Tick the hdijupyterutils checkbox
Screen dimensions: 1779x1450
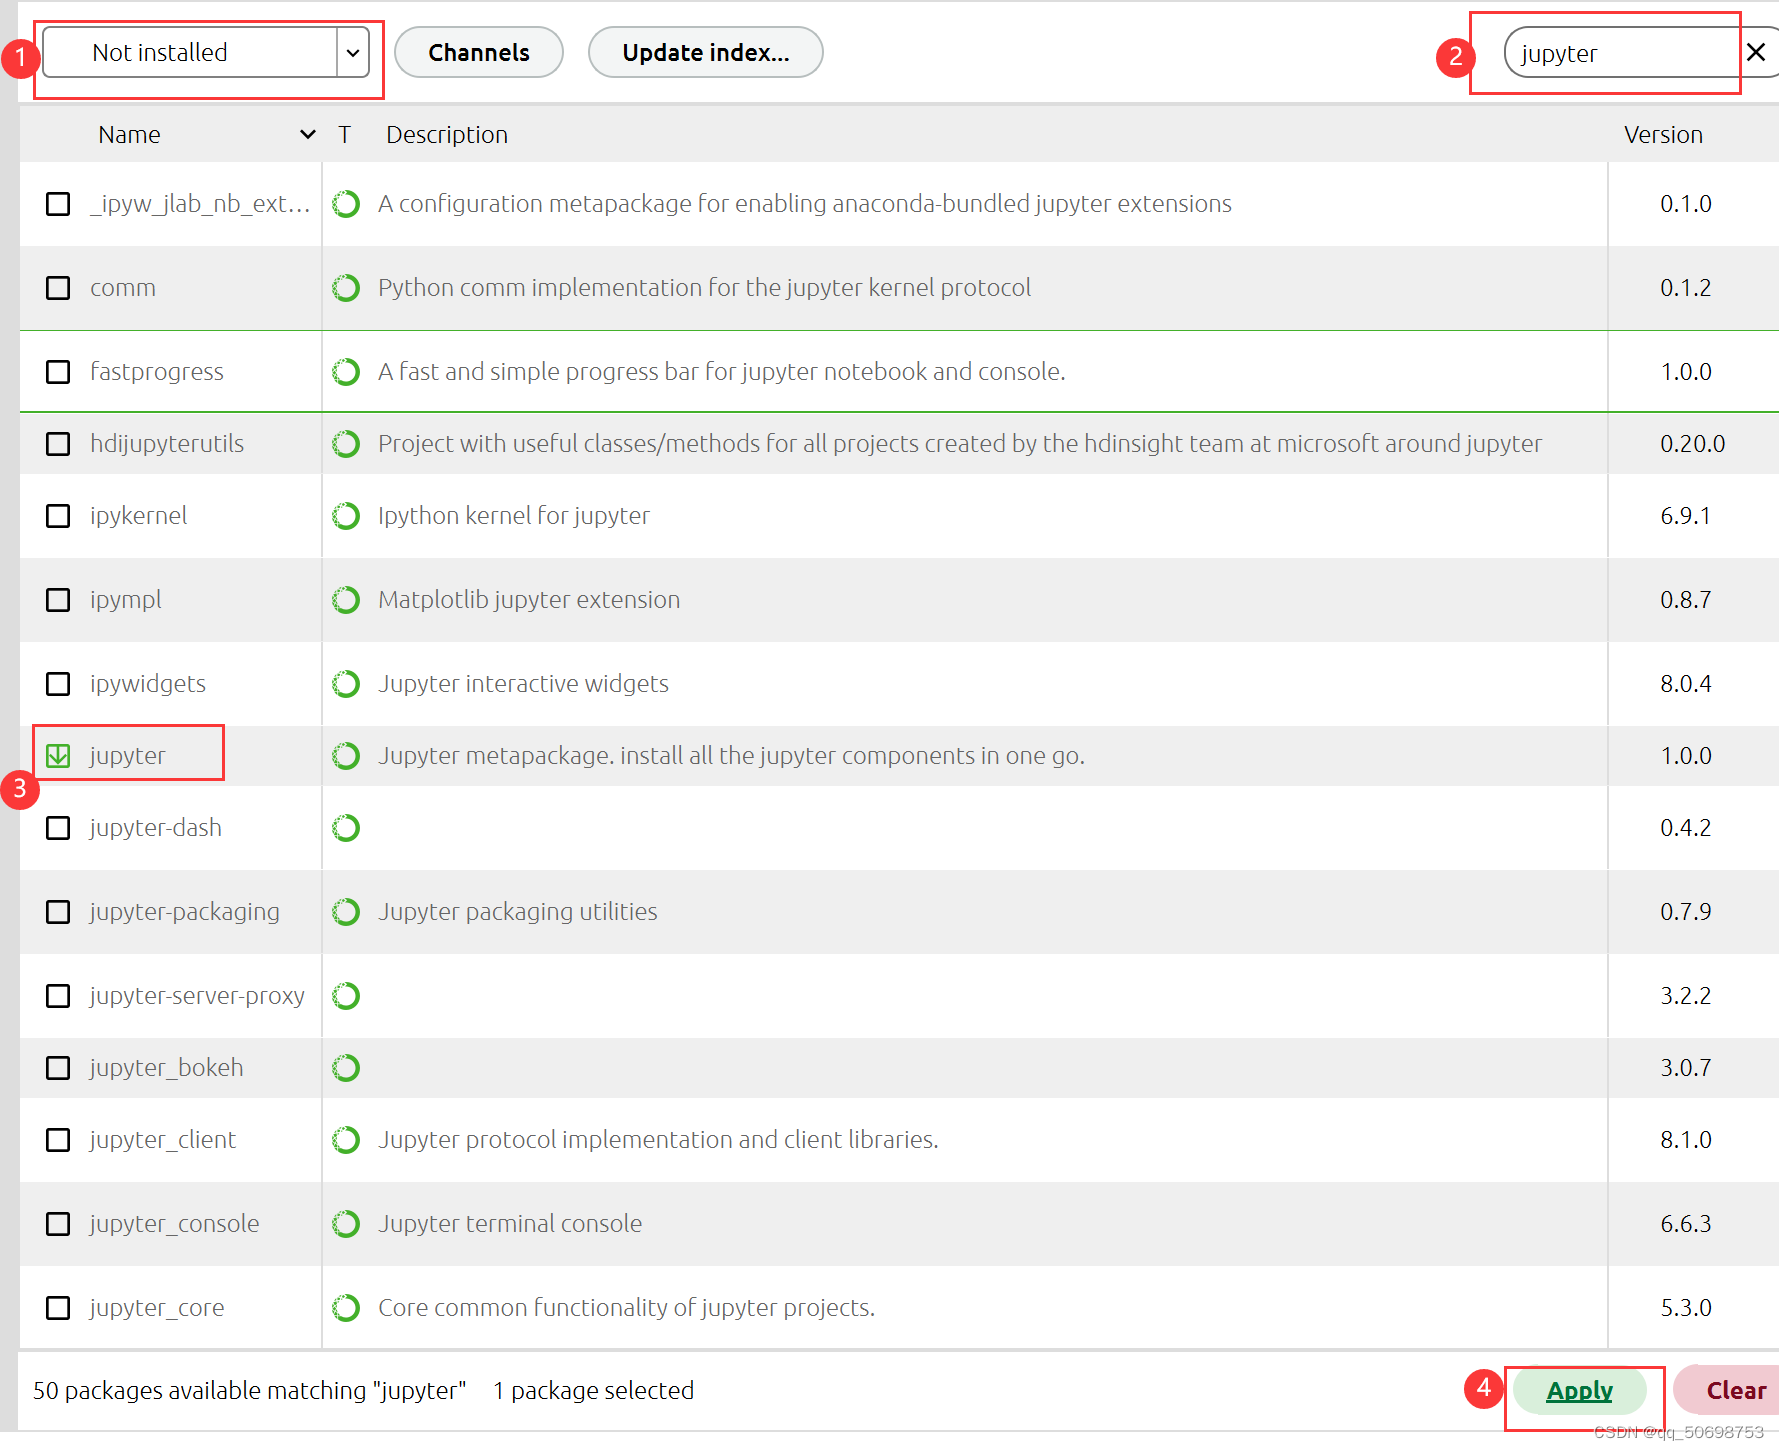[x=58, y=444]
